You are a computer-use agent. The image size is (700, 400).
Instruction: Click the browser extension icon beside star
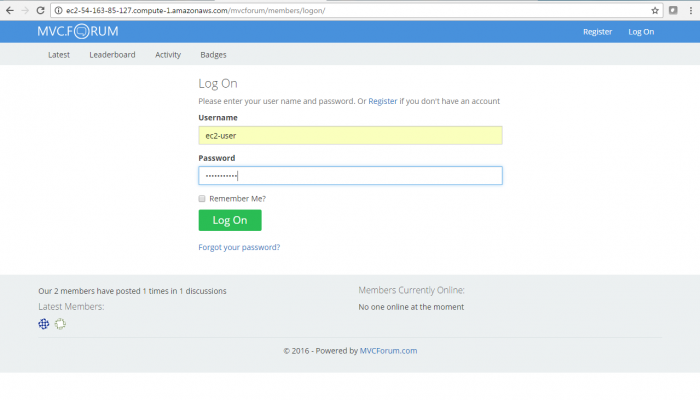coord(673,10)
